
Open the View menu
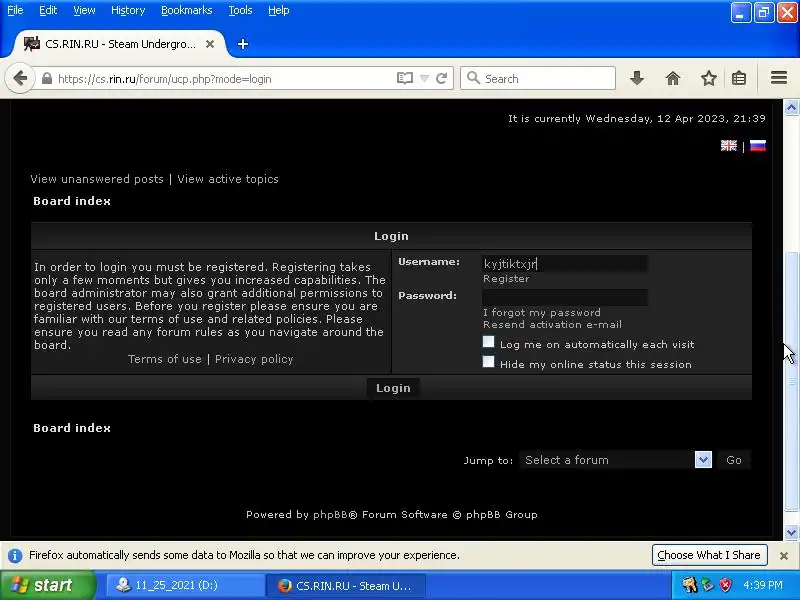click(x=84, y=10)
